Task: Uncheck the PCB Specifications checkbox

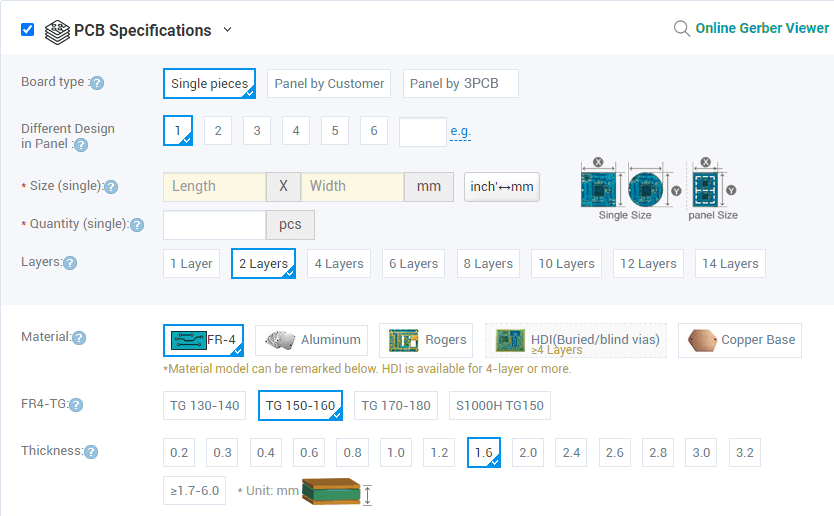Action: pos(27,29)
